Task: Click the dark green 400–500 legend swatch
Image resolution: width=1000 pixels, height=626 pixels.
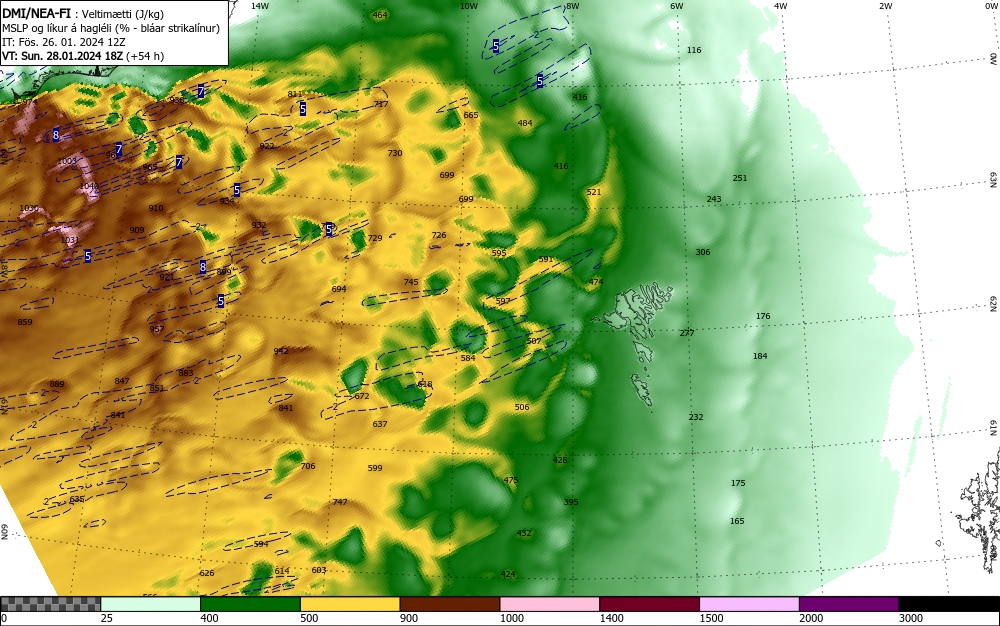Action: point(250,604)
